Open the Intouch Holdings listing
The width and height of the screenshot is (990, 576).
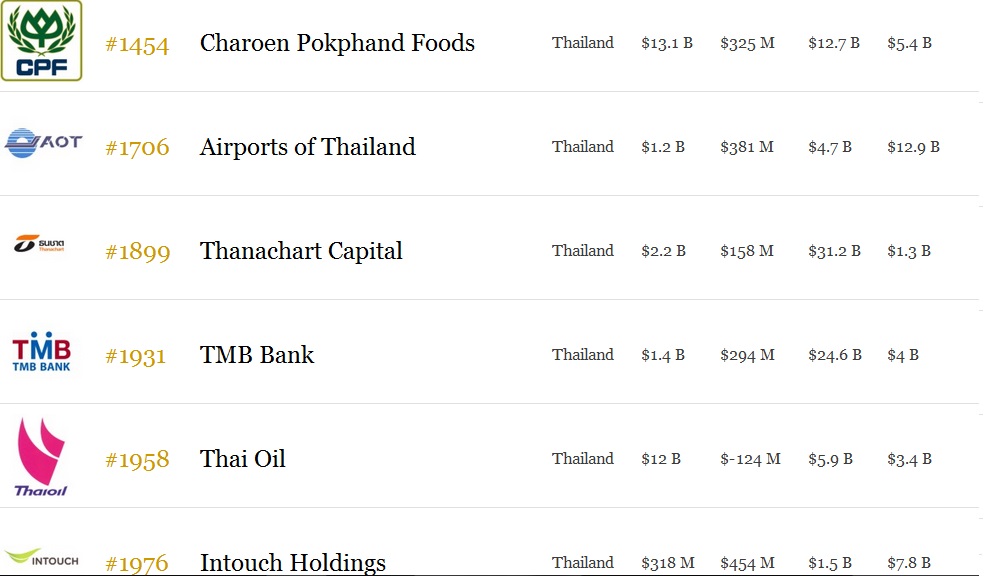click(293, 562)
